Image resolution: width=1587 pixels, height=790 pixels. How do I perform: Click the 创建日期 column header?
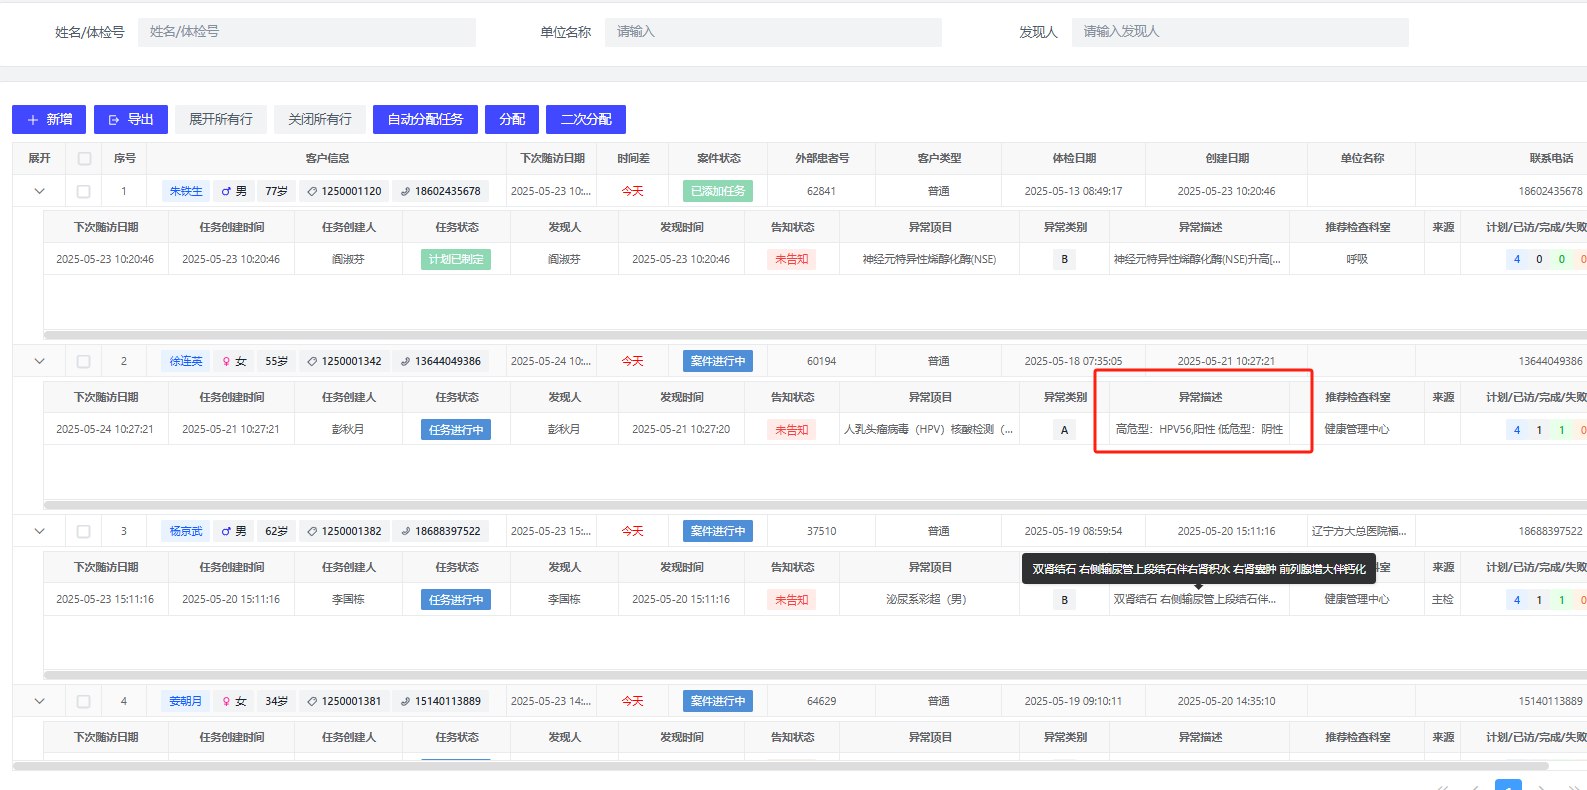(x=1227, y=158)
